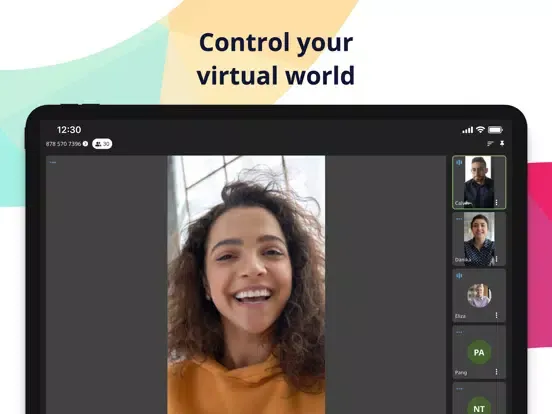Viewport: 552px width, 414px height.
Task: Open the three-dot menu on Calvin's tile
Action: tap(496, 202)
